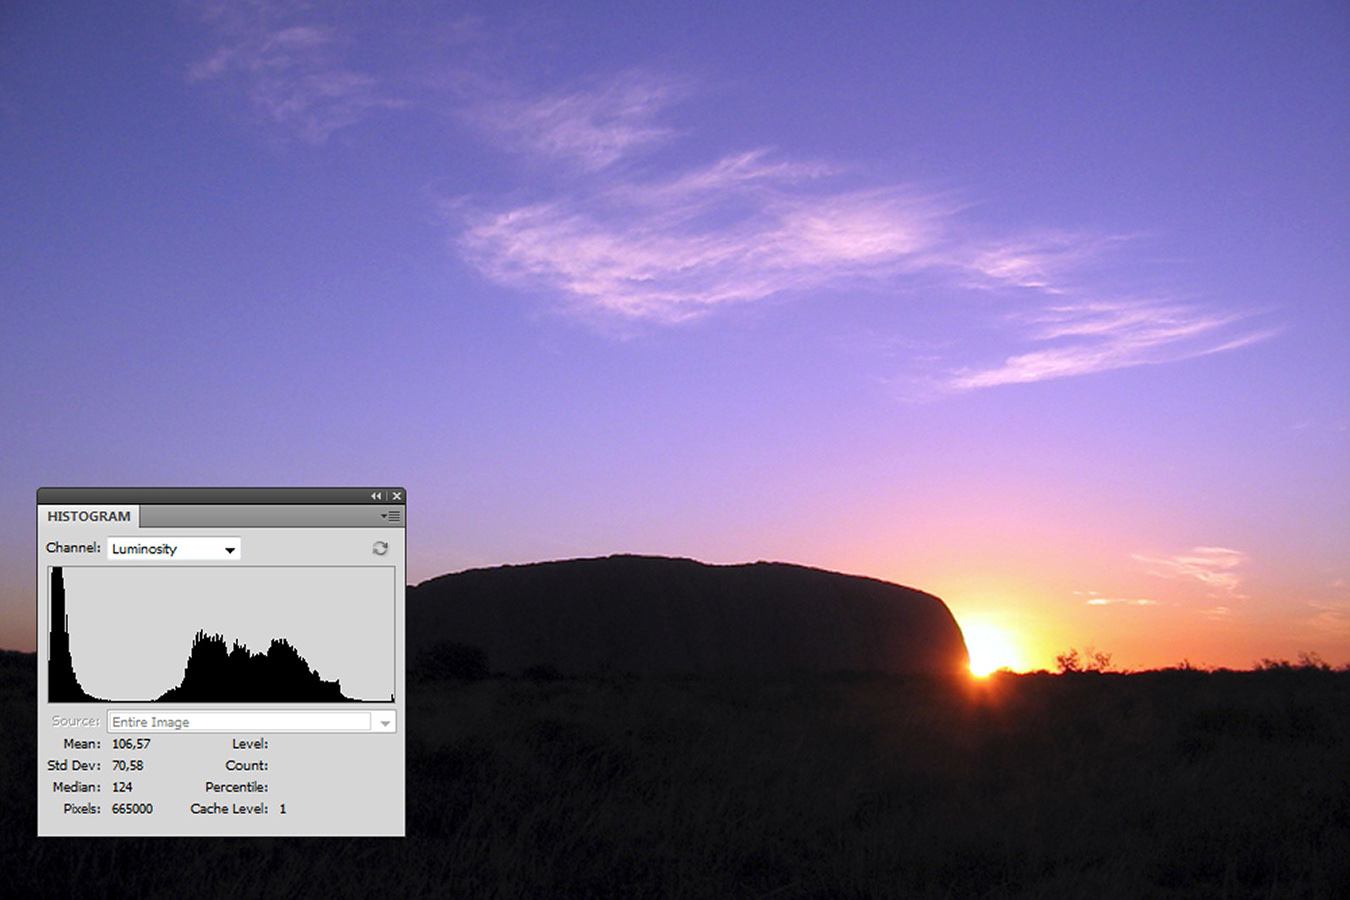The image size is (1350, 900).
Task: Click the Median value 124
Action: coord(122,788)
